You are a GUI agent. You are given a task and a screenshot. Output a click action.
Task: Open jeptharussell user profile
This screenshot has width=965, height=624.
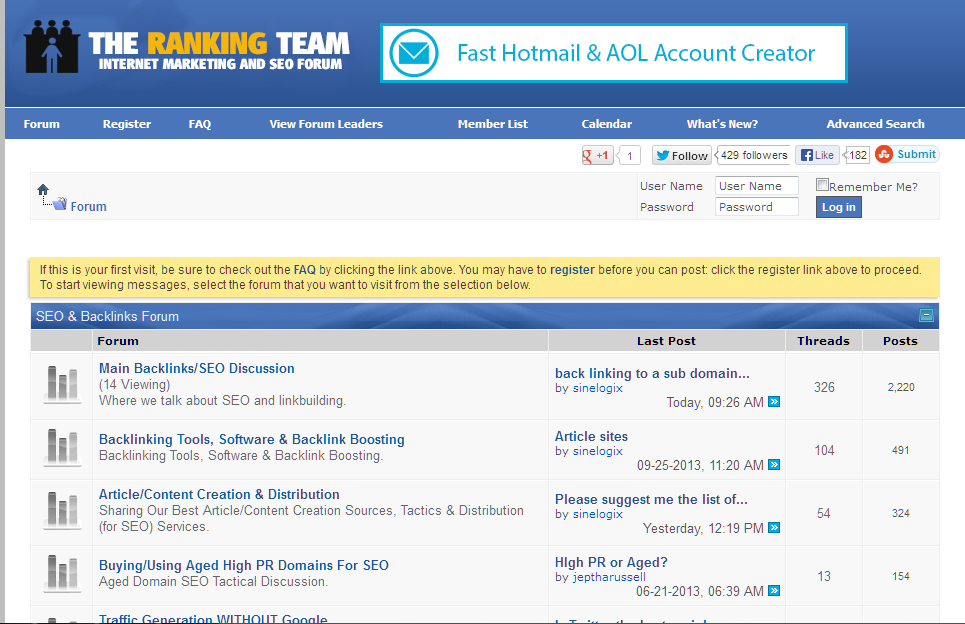tap(609, 577)
